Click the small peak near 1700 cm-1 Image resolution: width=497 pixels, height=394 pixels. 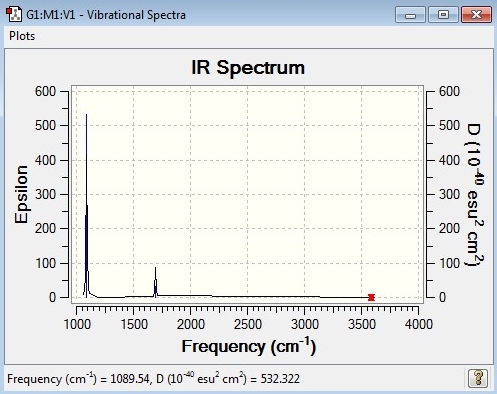155,282
